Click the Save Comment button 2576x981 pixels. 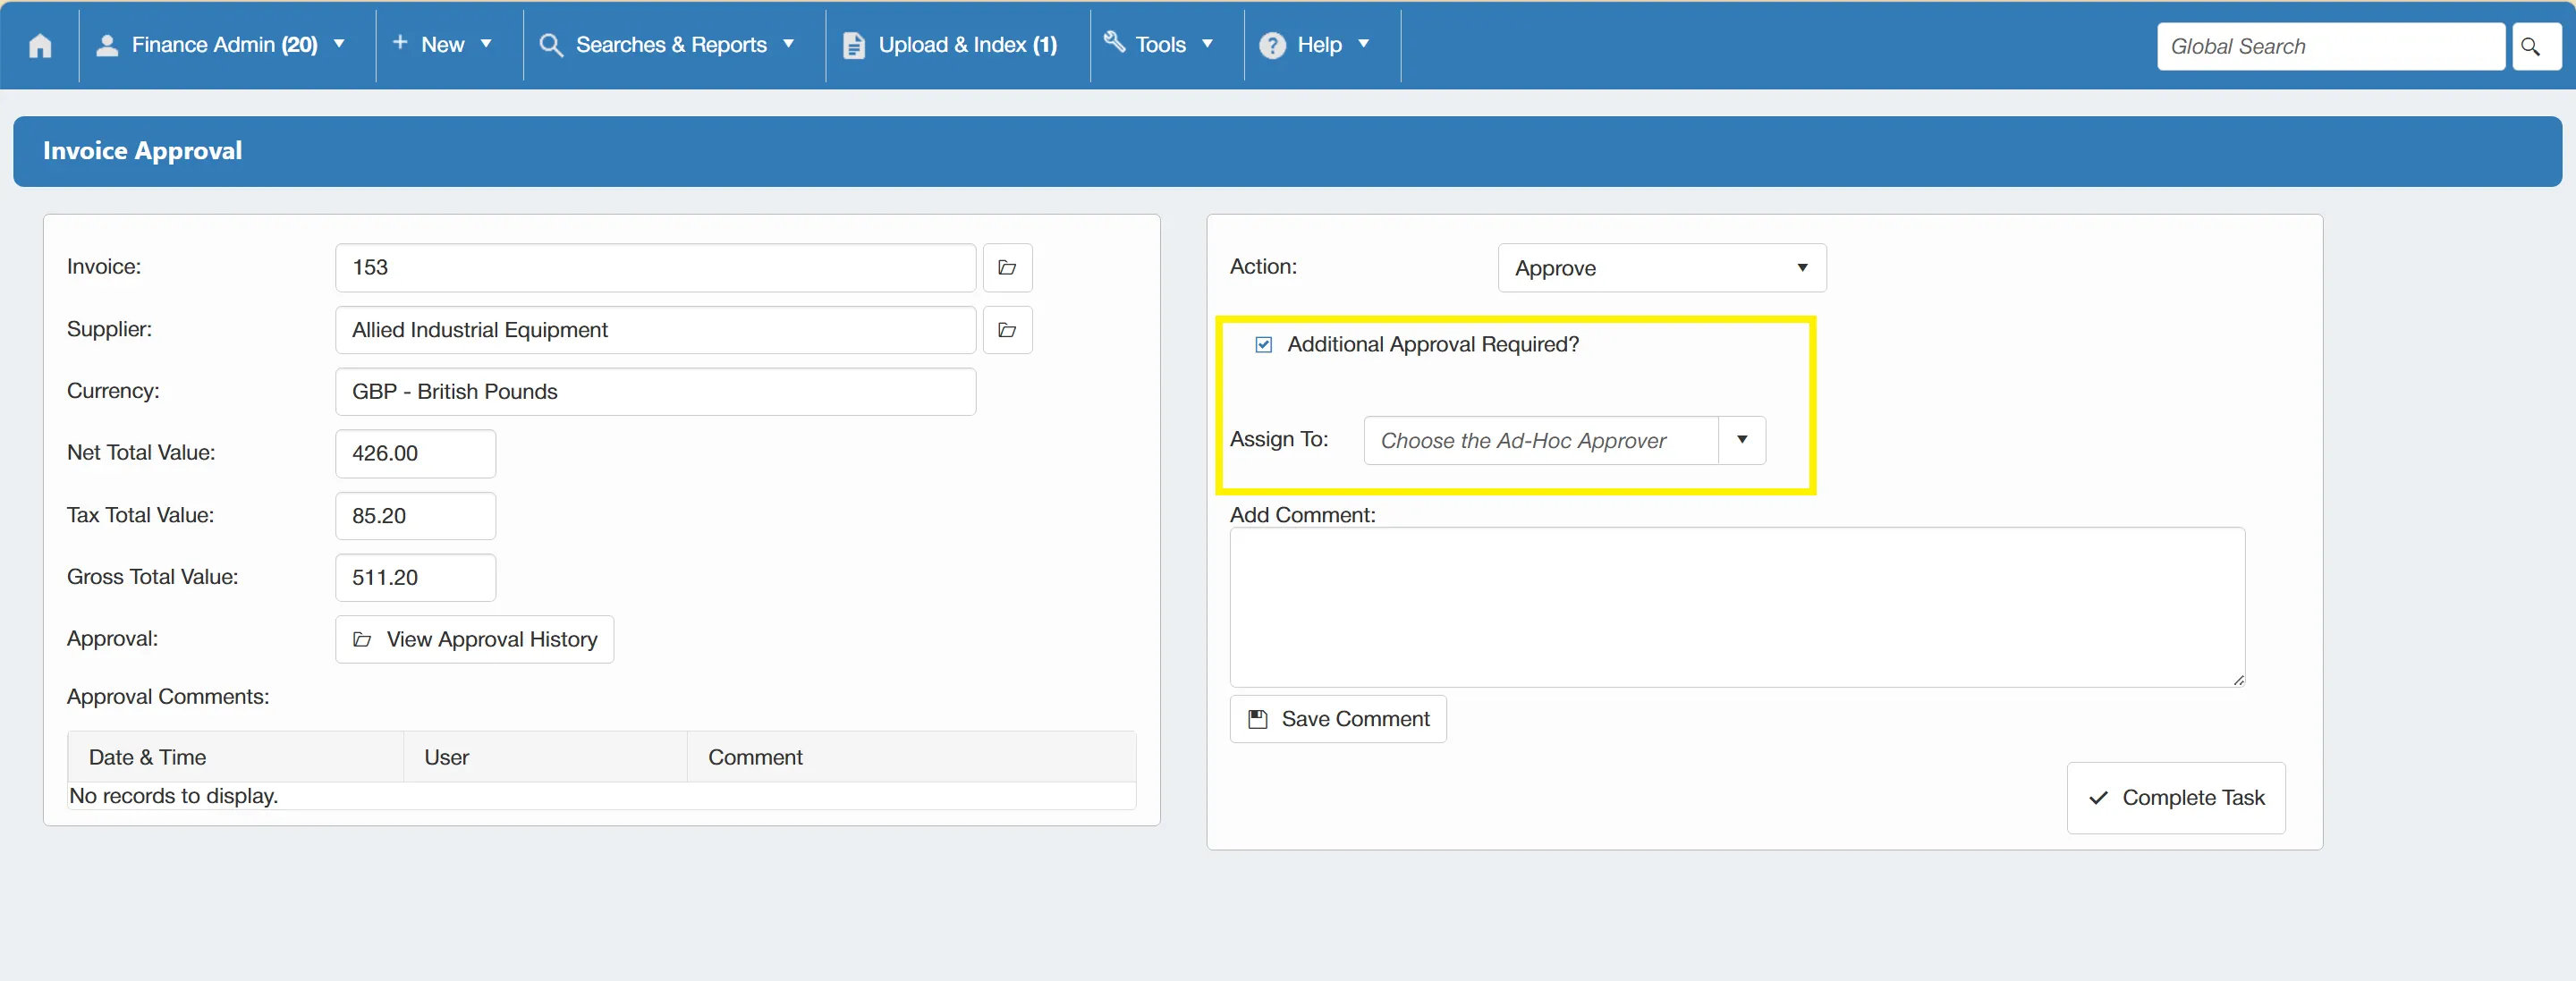[1337, 719]
